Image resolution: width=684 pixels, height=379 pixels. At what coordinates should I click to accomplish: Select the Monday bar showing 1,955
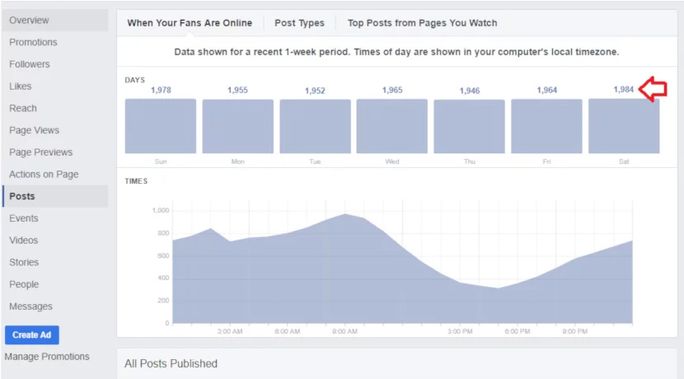238,126
